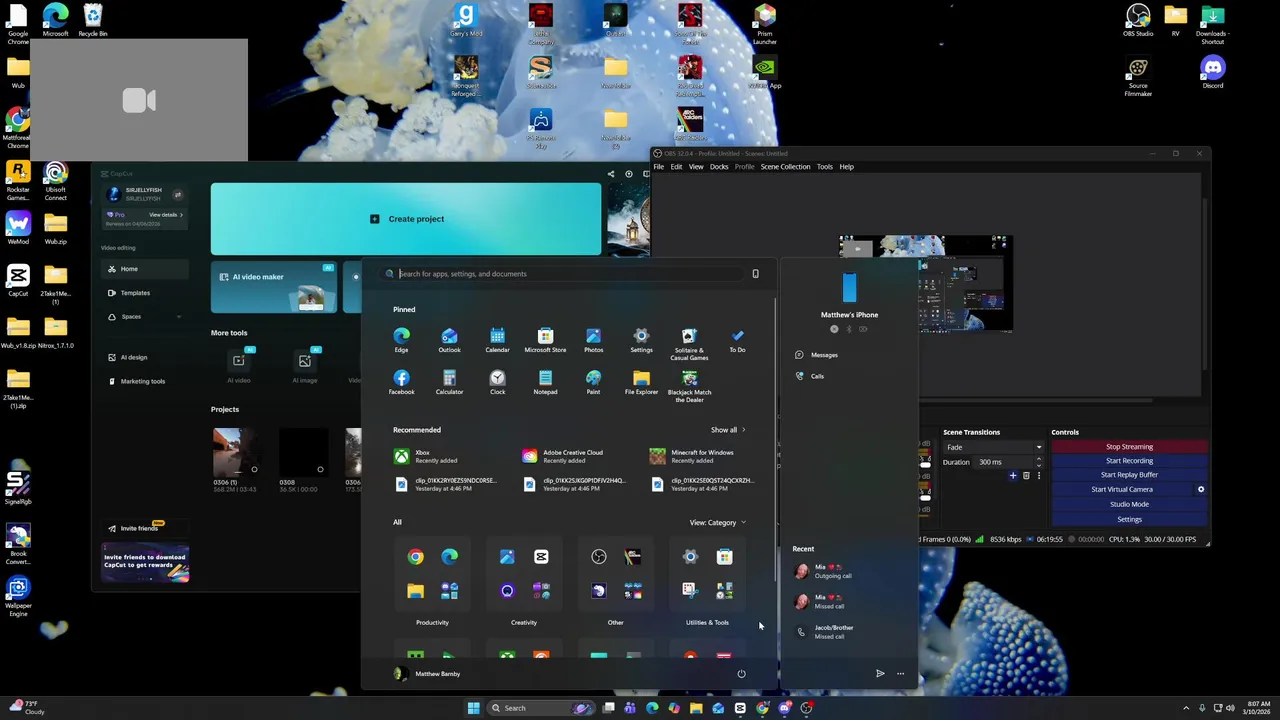The width and height of the screenshot is (1280, 720).
Task: Click Duration stepper in OBS transitions
Action: [1038, 462]
